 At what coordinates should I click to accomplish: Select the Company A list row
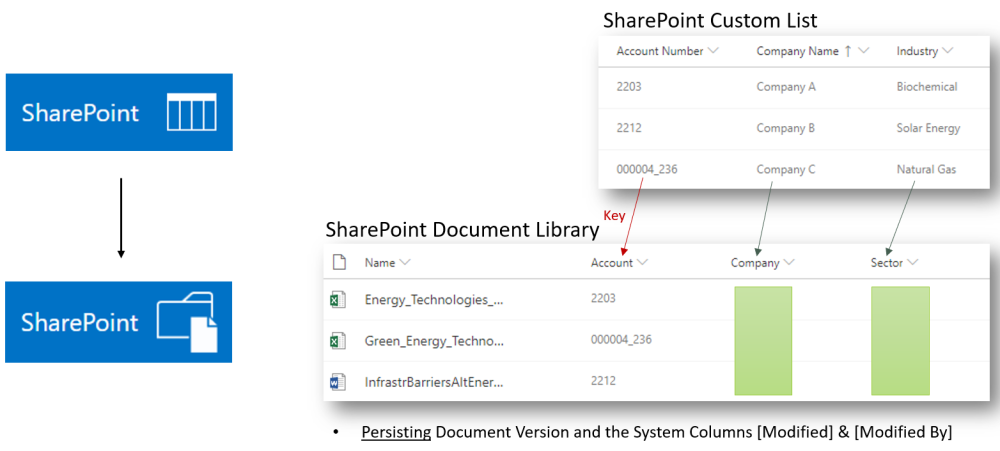tap(786, 87)
